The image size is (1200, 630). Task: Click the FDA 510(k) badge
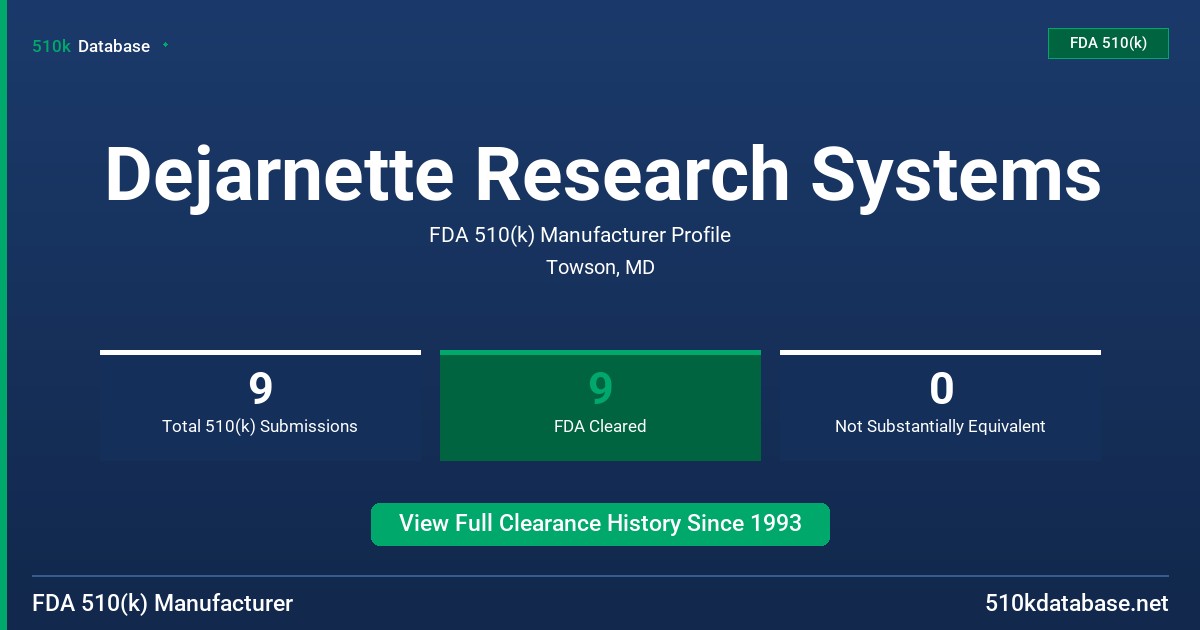[1108, 43]
